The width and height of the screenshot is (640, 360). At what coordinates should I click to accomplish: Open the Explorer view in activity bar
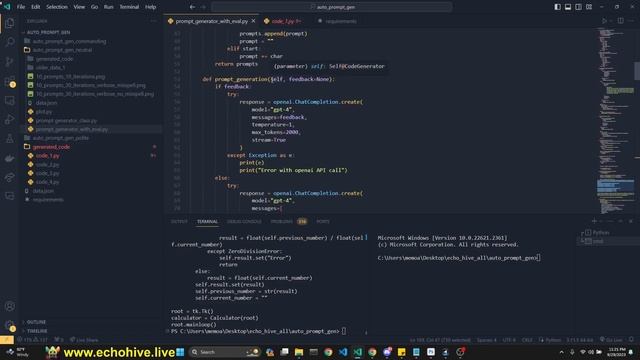pyautogui.click(x=10, y=23)
